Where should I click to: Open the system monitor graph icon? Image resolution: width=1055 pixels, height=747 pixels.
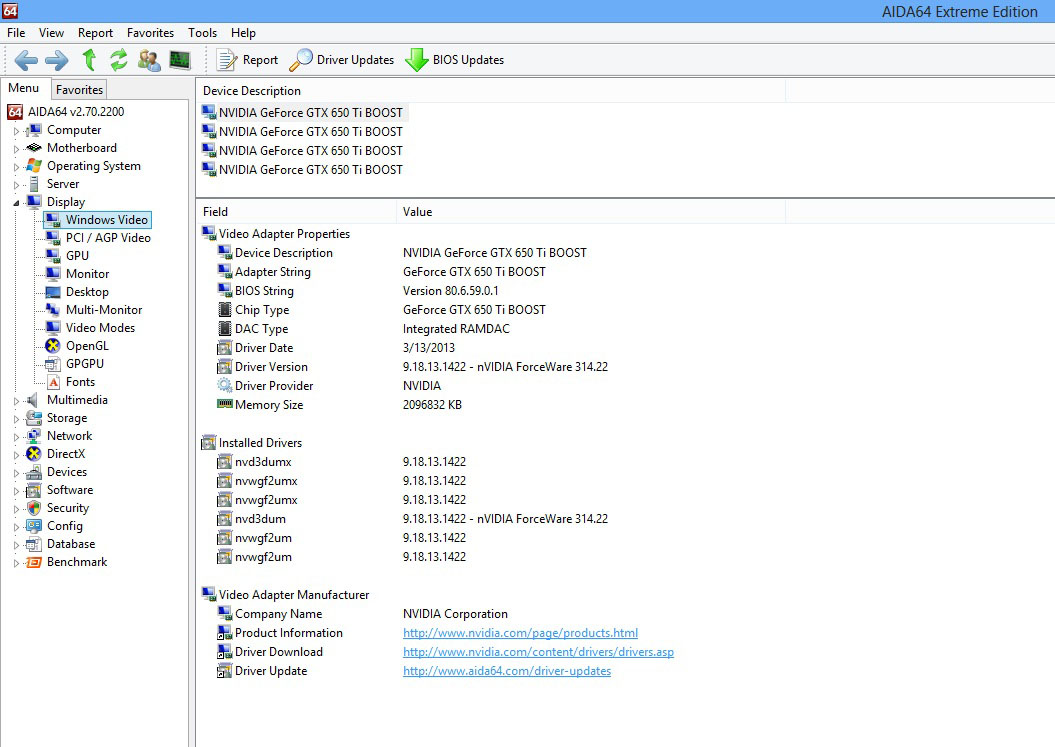180,60
